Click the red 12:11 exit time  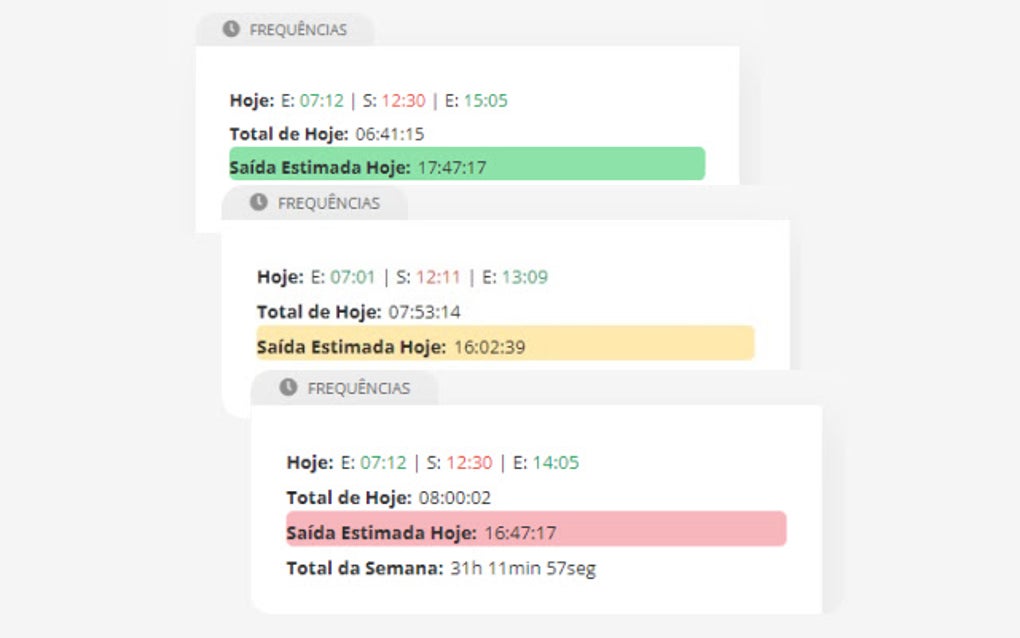pyautogui.click(x=438, y=277)
